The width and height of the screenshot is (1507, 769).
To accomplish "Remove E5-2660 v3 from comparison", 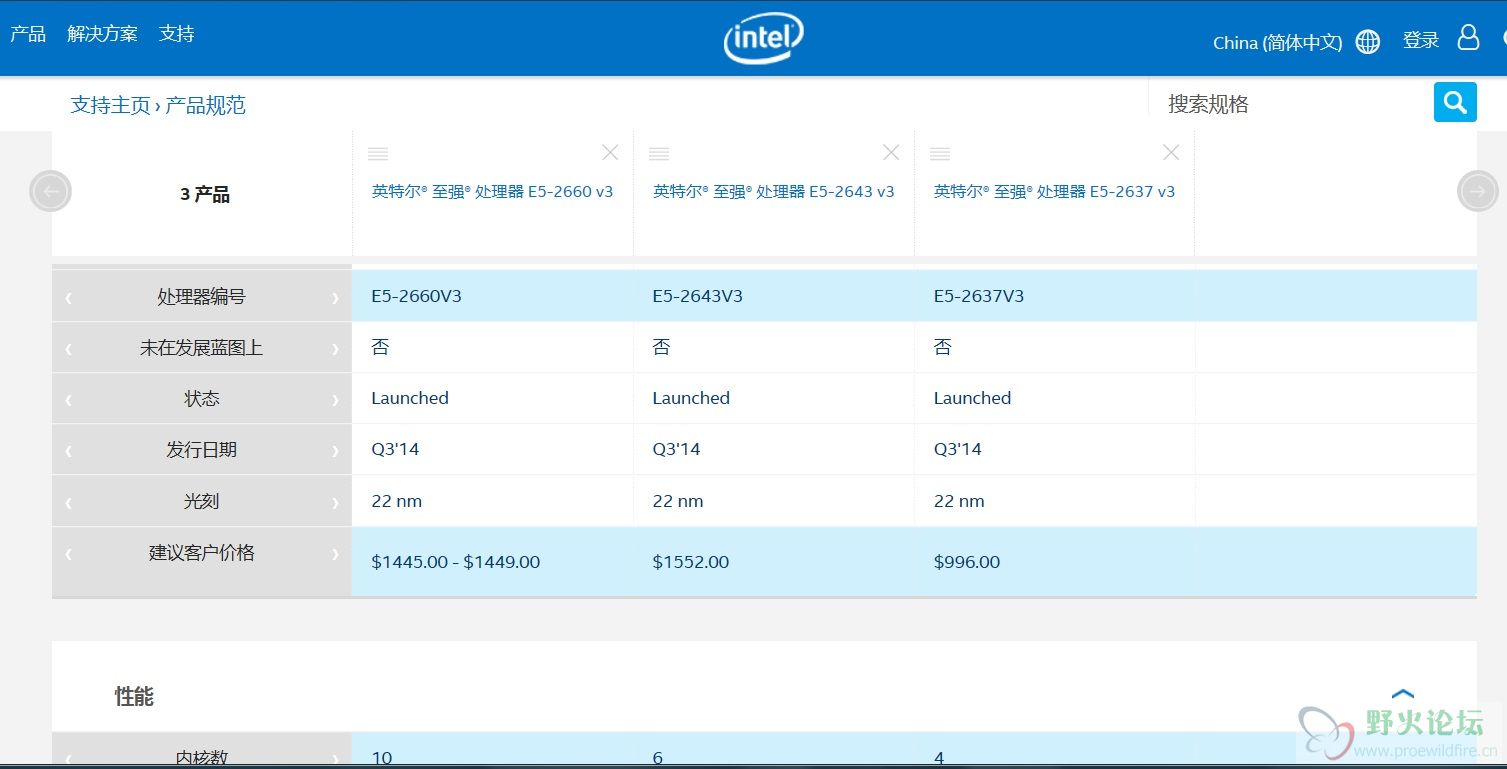I will [x=610, y=152].
